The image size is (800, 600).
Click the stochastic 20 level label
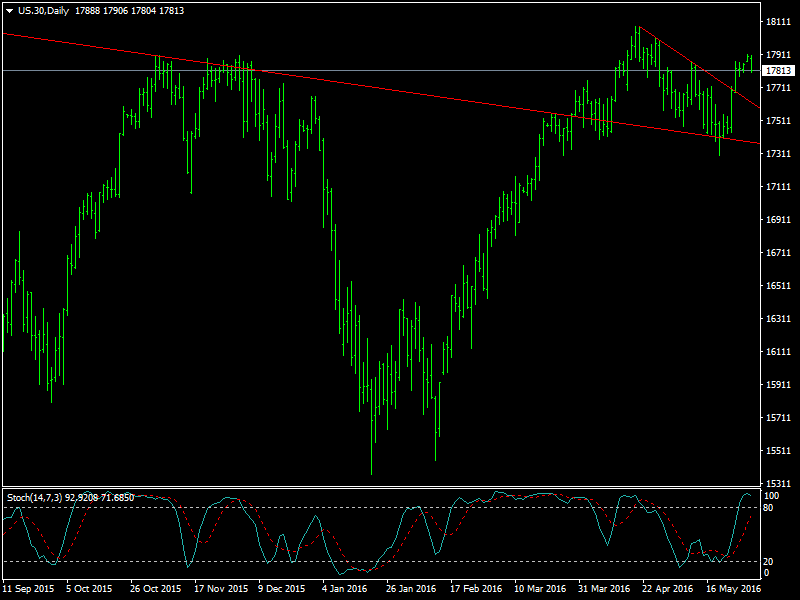coord(769,561)
